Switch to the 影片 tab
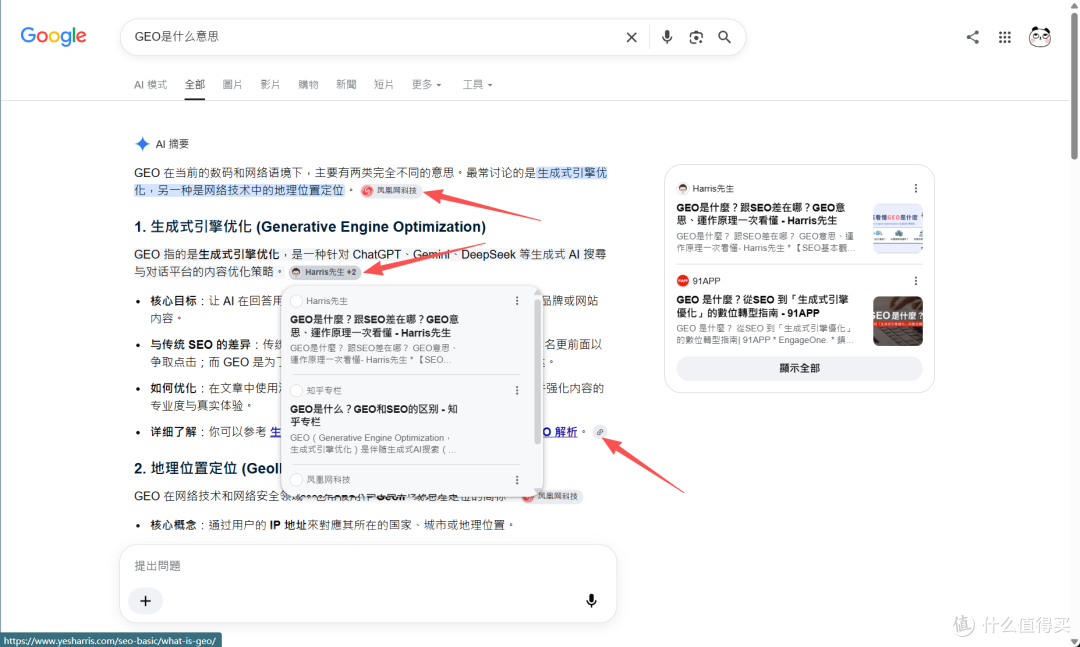Screen dimensions: 1080x647 [x=270, y=84]
